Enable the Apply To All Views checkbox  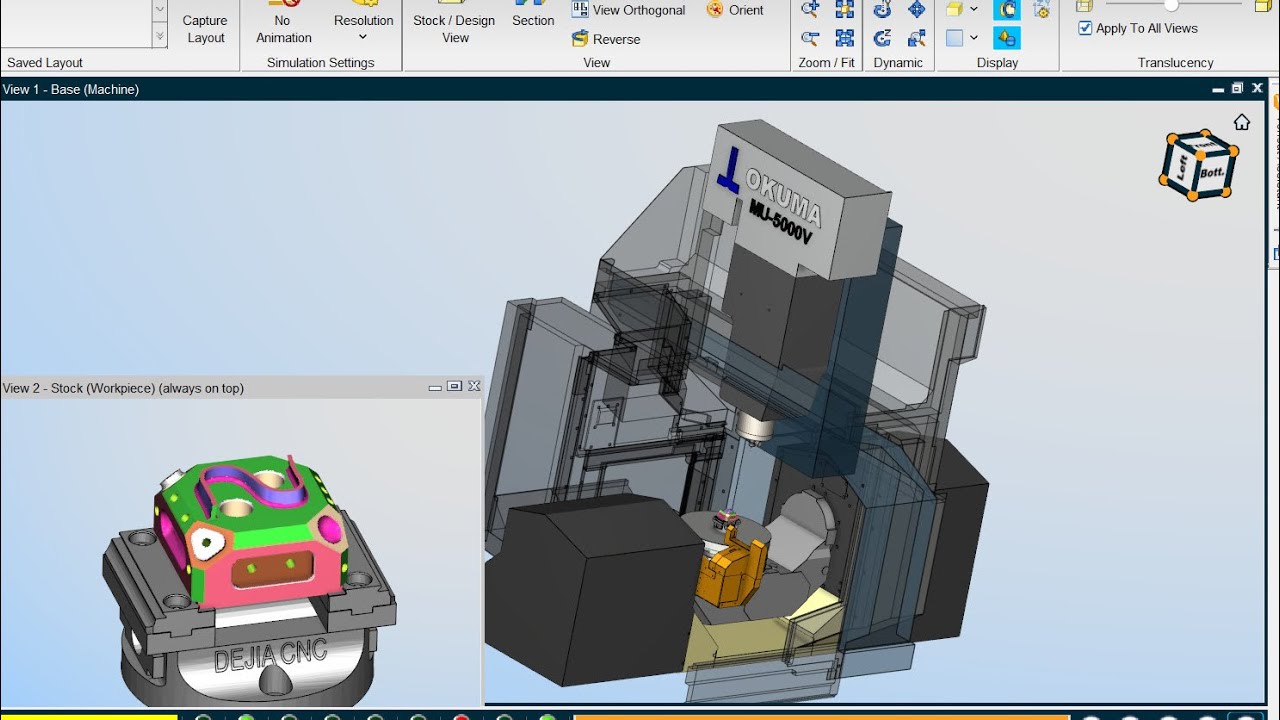click(x=1085, y=28)
